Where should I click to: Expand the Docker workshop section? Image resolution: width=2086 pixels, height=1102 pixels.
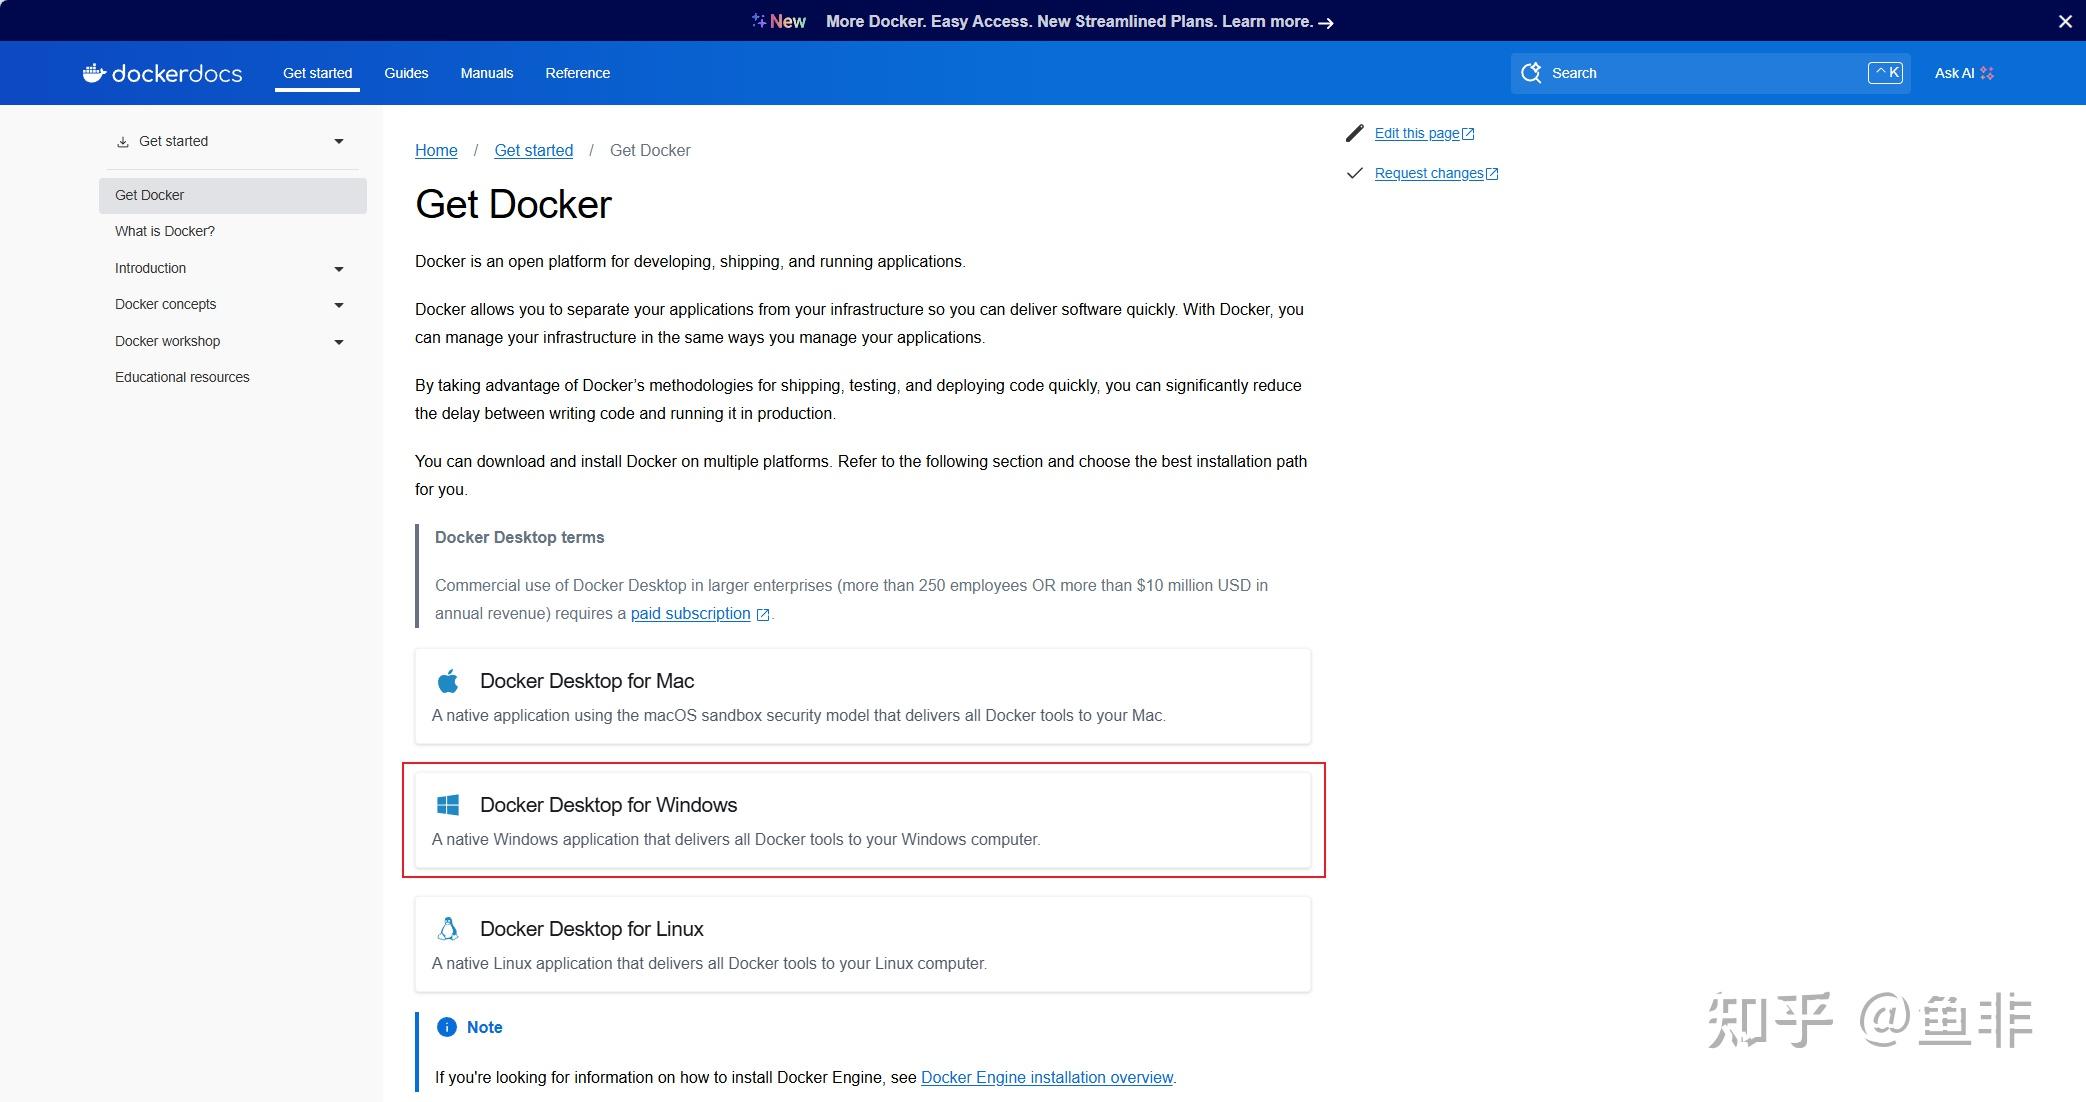[339, 342]
